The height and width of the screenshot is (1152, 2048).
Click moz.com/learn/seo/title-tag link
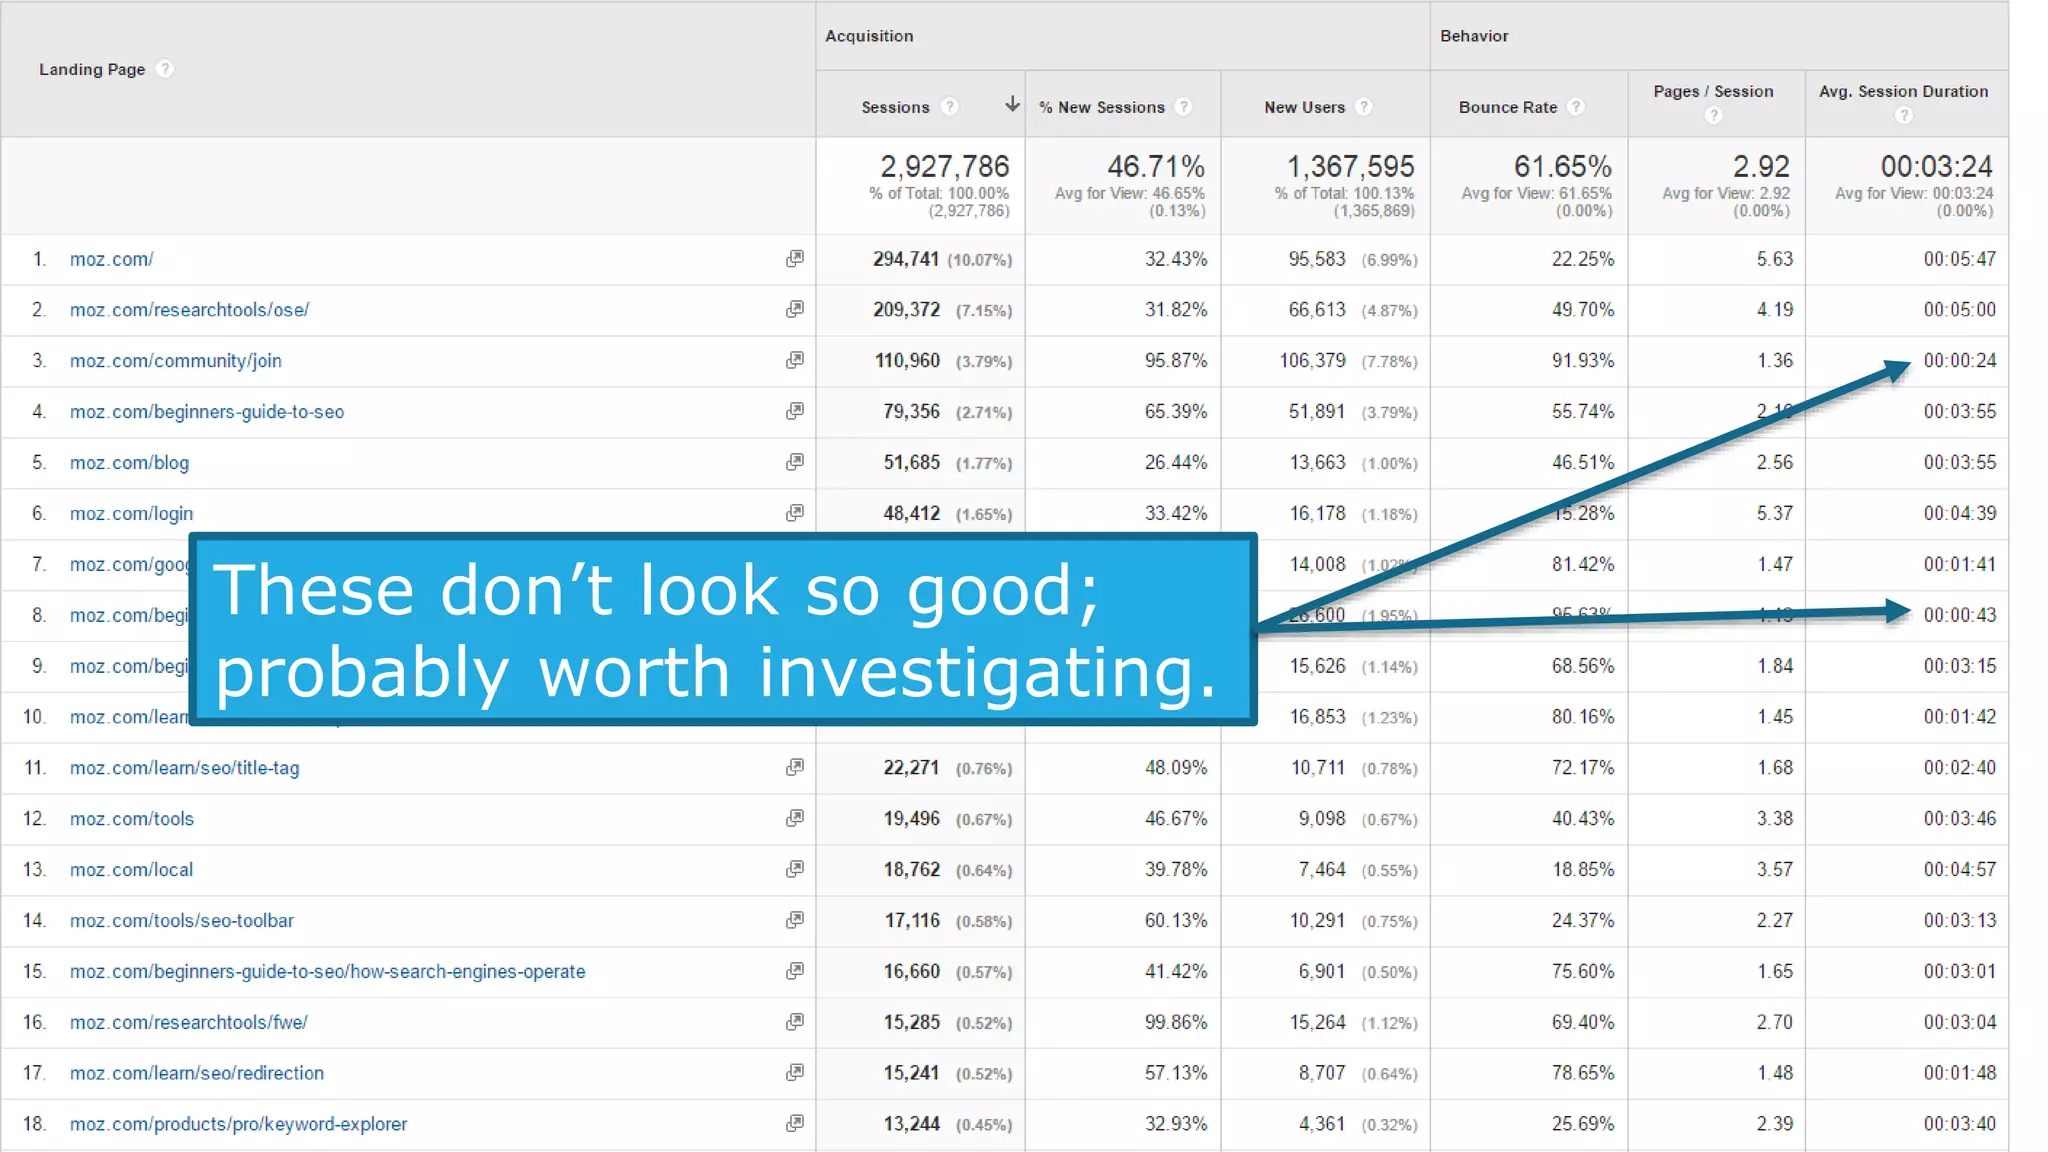184,768
